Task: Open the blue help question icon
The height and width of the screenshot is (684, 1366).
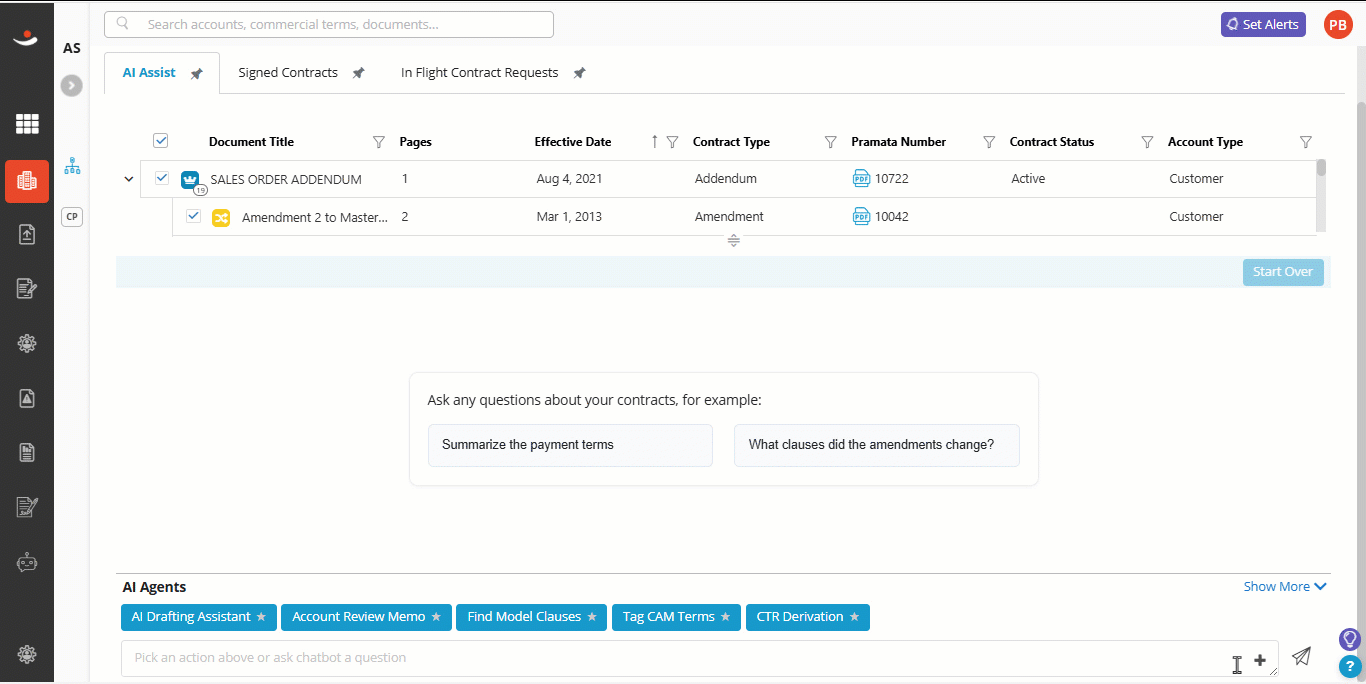Action: [1350, 666]
